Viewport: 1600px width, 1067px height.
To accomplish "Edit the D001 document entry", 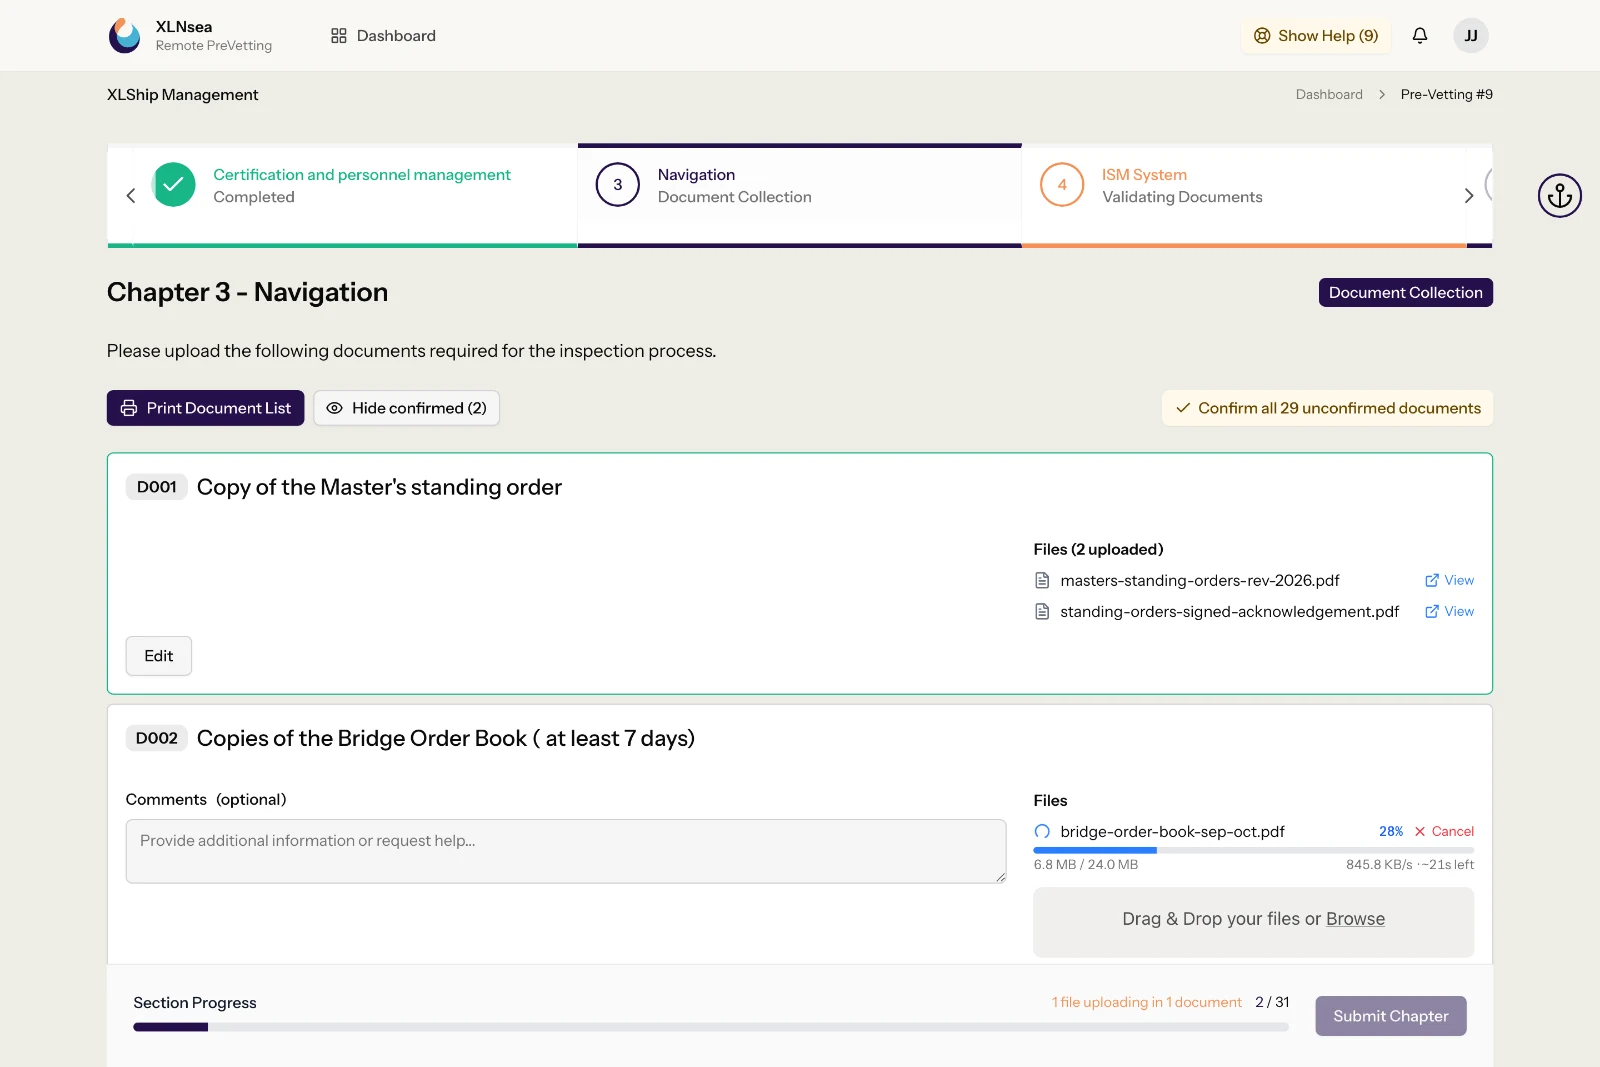I will [159, 656].
